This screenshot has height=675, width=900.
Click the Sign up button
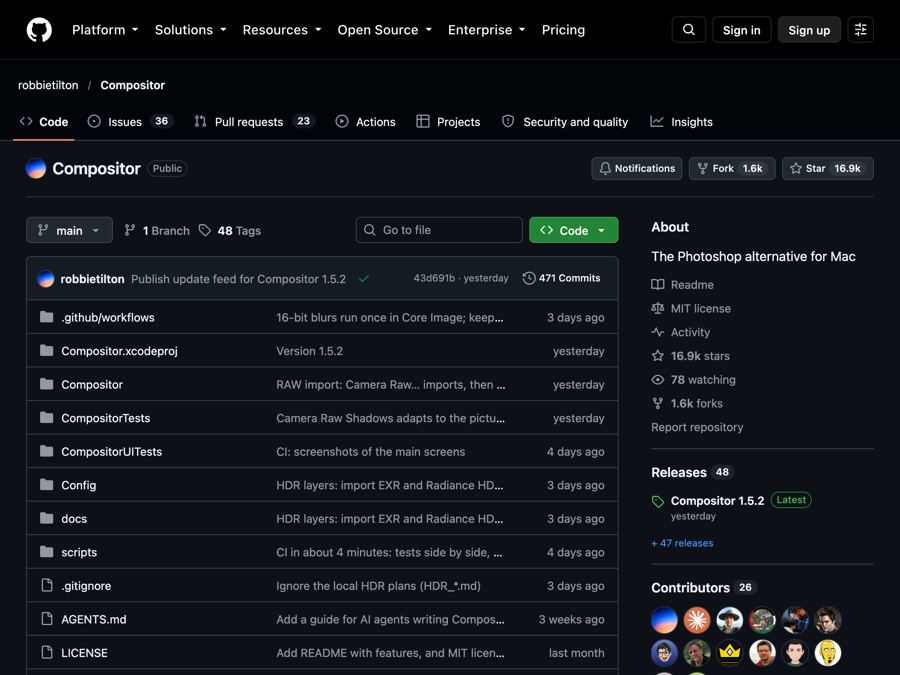809,30
